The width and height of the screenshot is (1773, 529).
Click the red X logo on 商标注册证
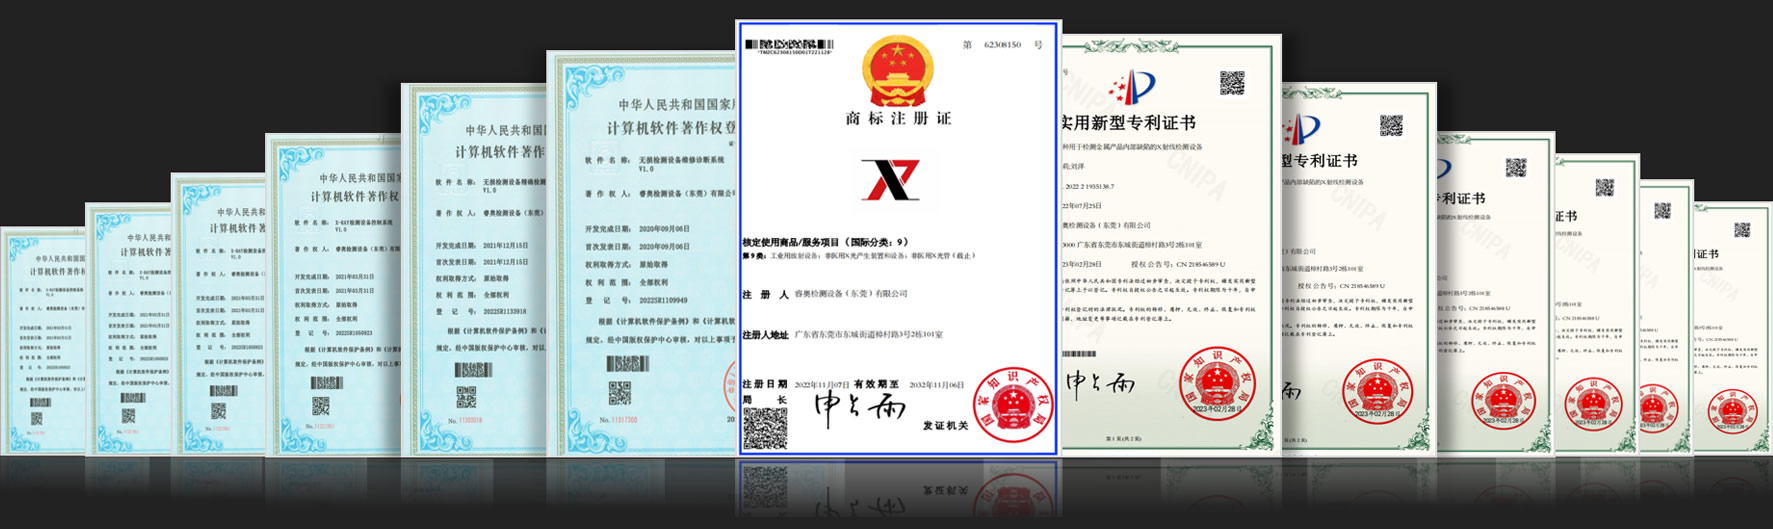pos(890,179)
